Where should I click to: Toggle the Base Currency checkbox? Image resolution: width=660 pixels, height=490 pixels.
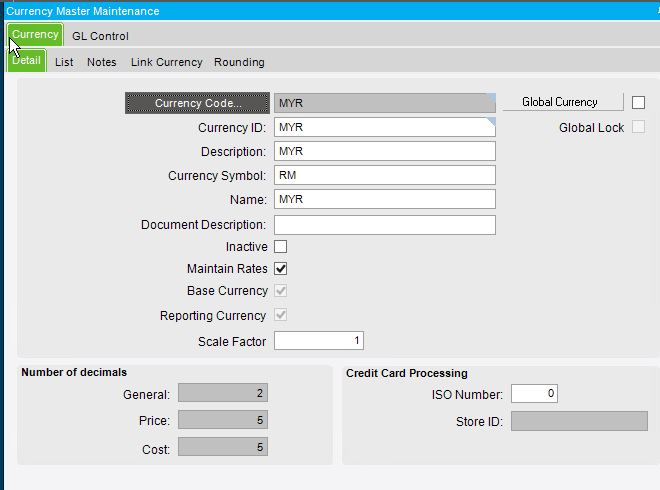pyautogui.click(x=281, y=291)
